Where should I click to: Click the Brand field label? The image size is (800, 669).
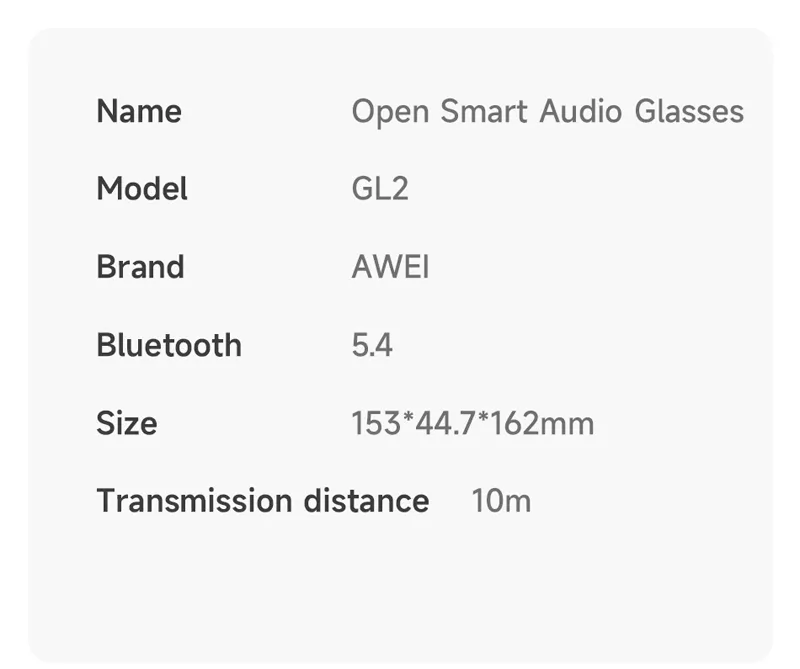click(140, 267)
